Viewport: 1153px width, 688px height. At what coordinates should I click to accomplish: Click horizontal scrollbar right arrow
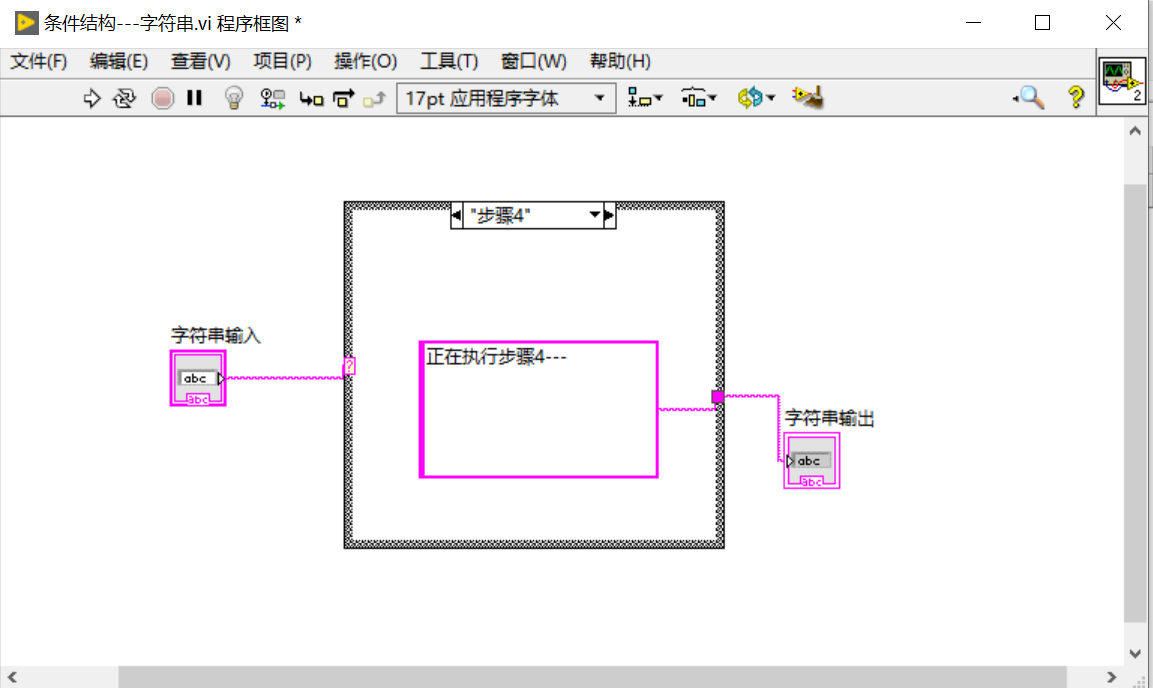1111,677
